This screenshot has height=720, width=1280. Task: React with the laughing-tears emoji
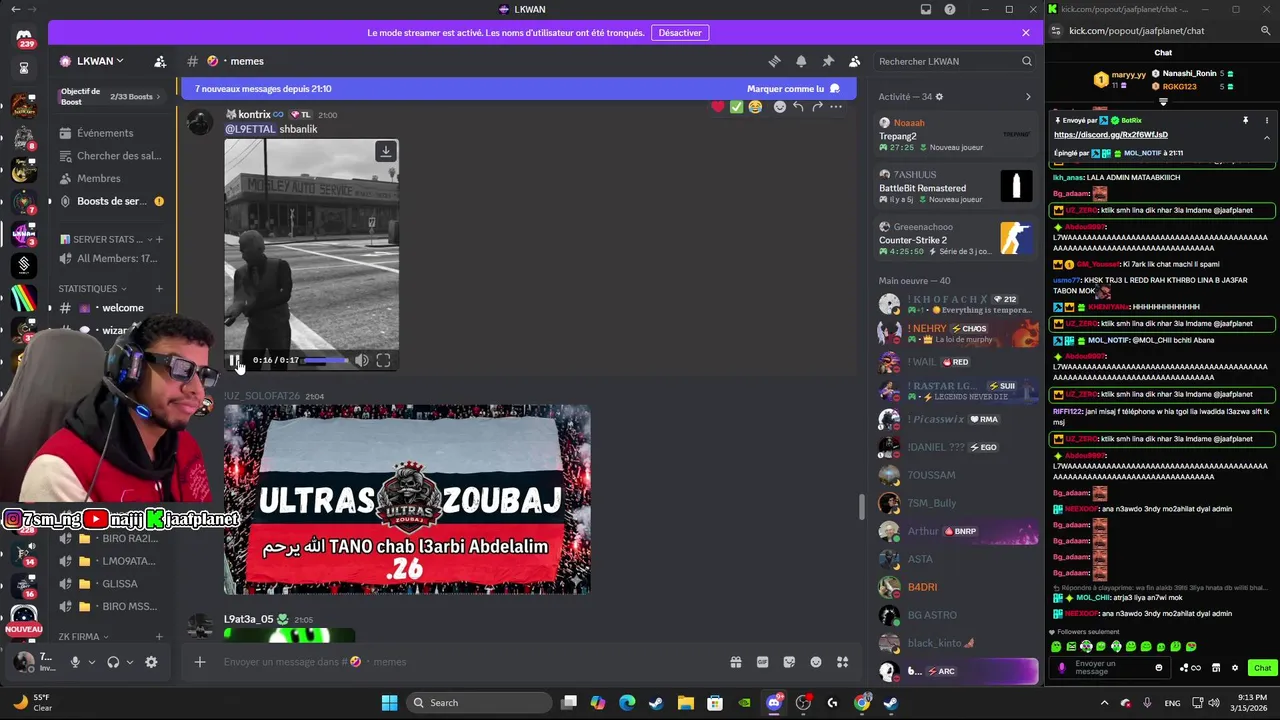pyautogui.click(x=755, y=106)
